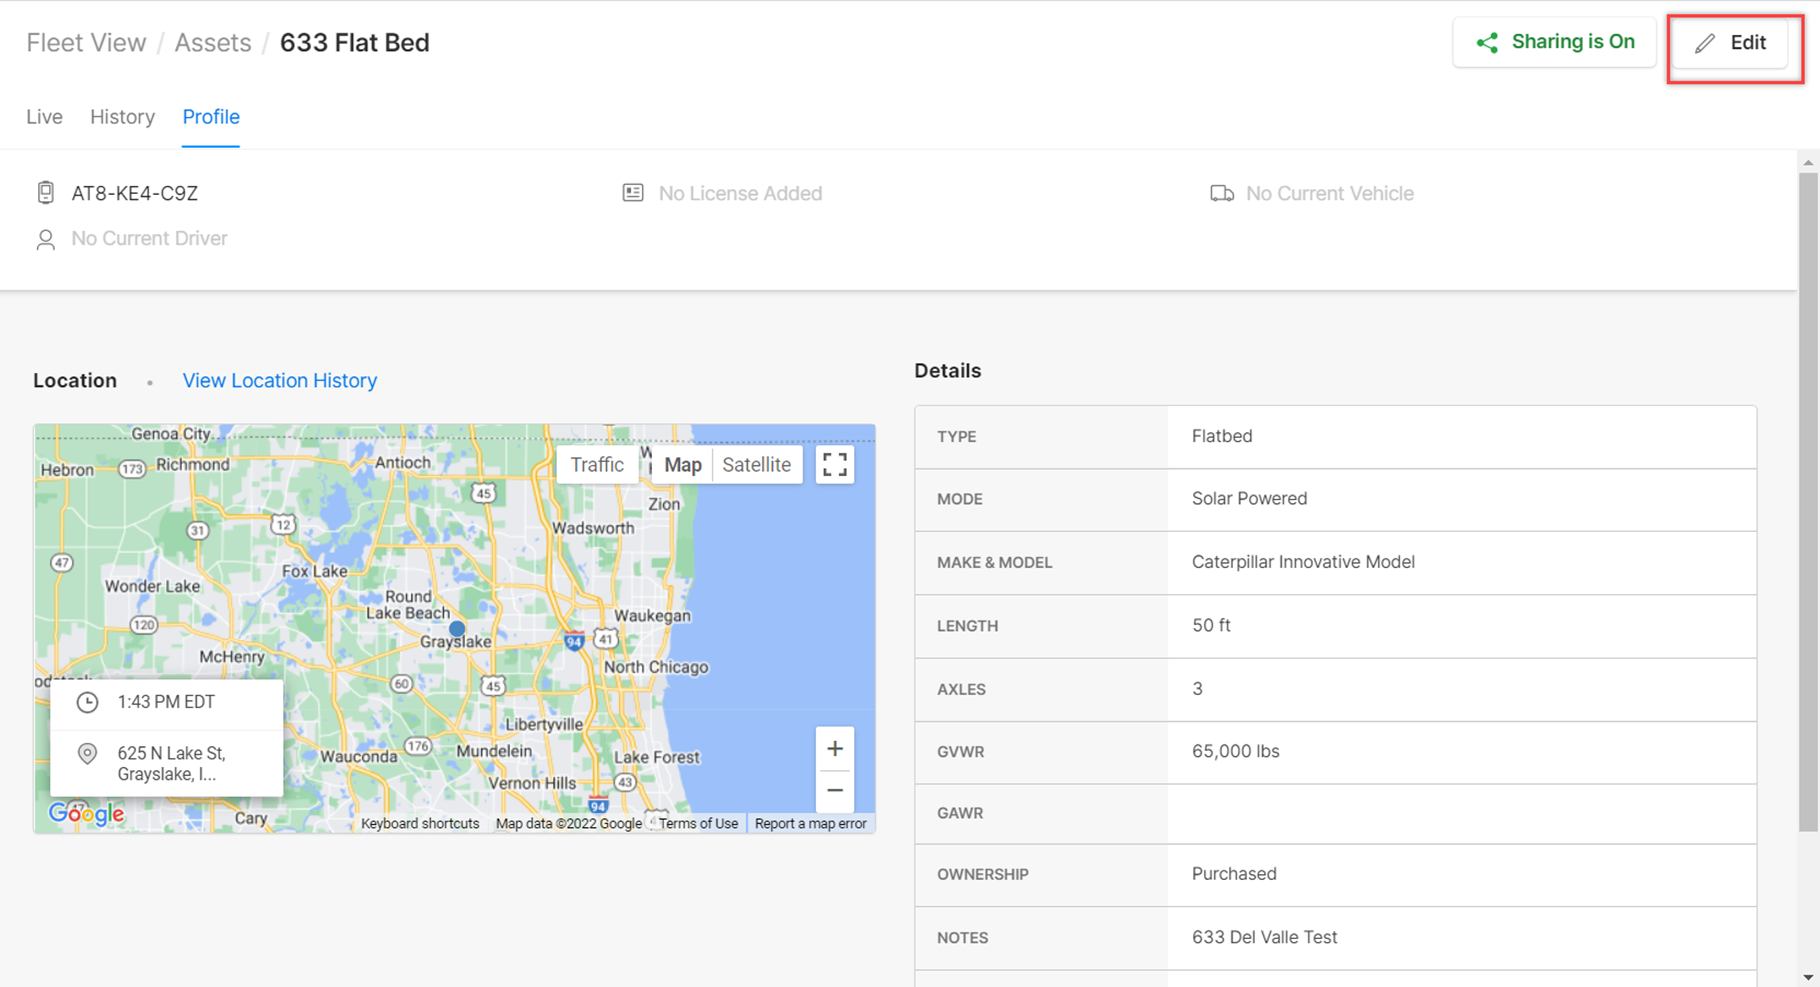Zoom out on the map

(835, 790)
